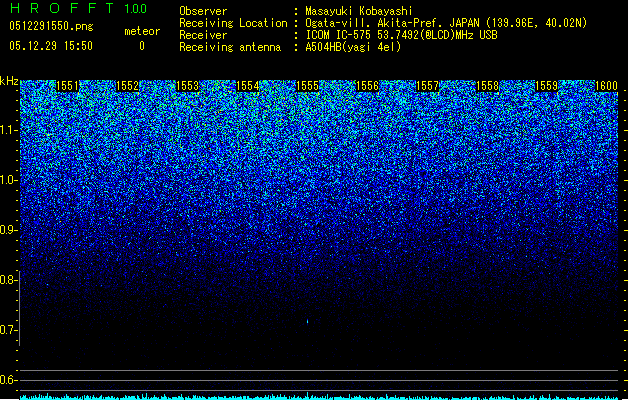629x400 pixels.
Task: Click the 1600 time marker
Action: [607, 86]
